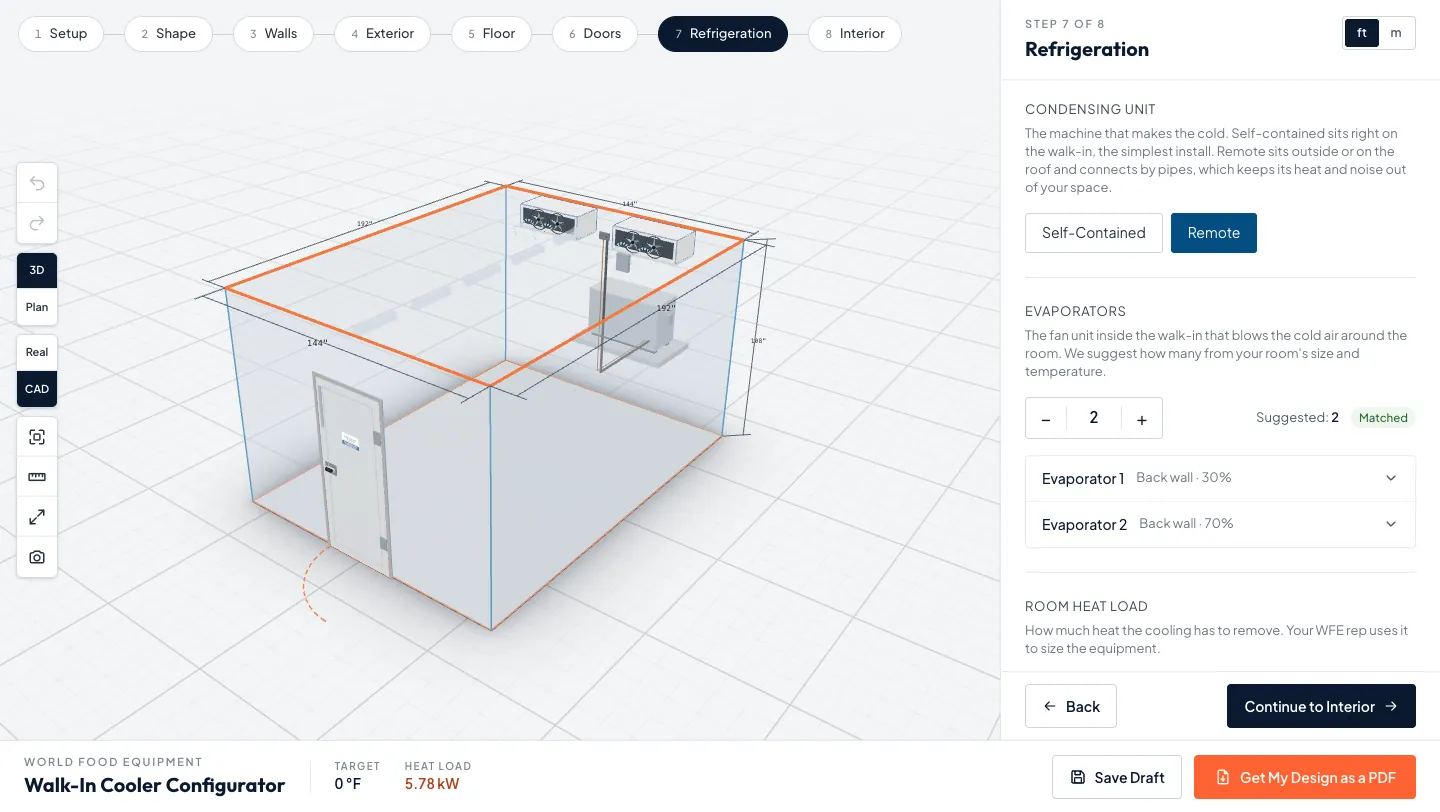Go to step 4 Exterior
The image size is (1440, 812).
(x=382, y=33)
